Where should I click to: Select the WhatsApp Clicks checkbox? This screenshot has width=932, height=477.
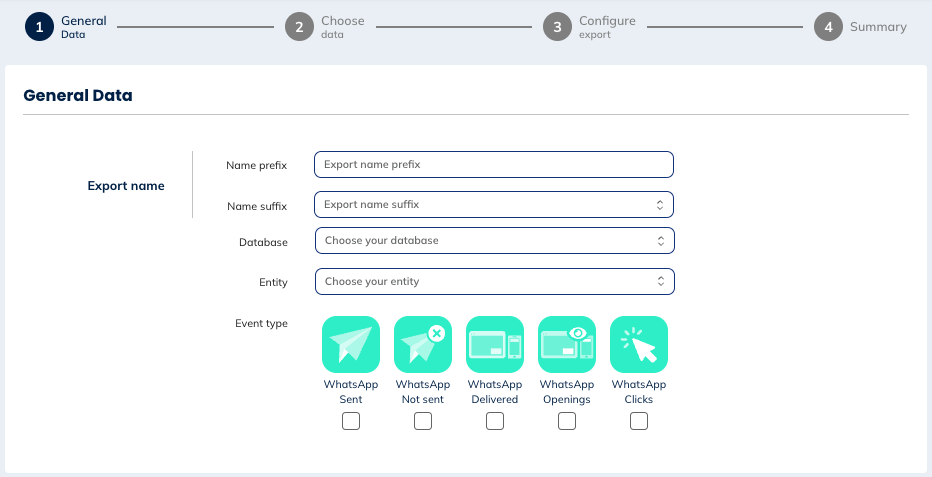tap(639, 421)
